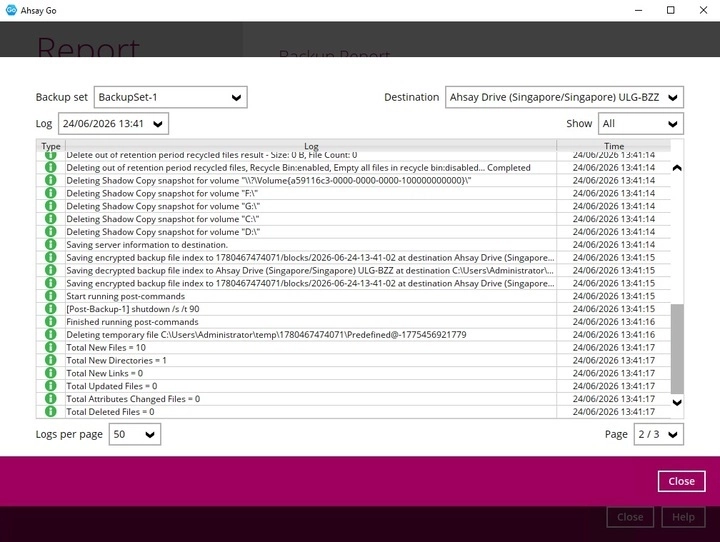Open the Show filter dropdown set to All
This screenshot has height=542, width=720.
[641, 124]
